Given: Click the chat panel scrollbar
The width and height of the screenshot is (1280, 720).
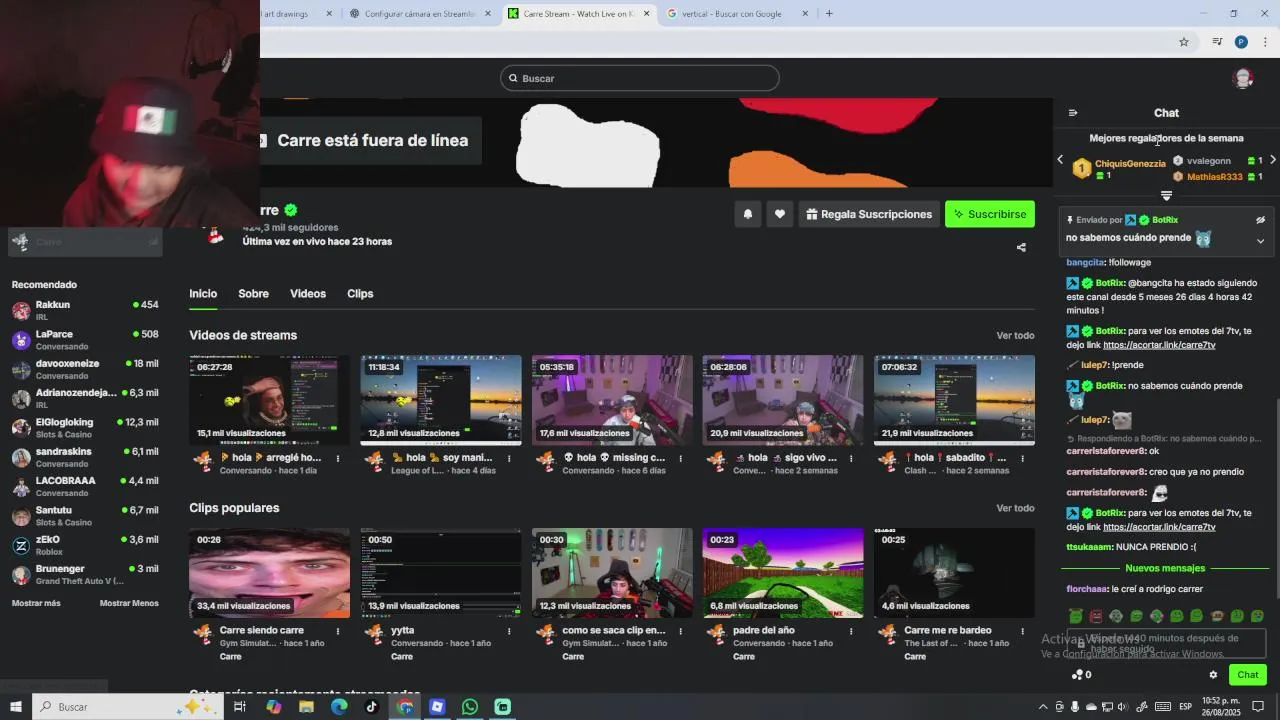Looking at the screenshot, I should point(1277,500).
